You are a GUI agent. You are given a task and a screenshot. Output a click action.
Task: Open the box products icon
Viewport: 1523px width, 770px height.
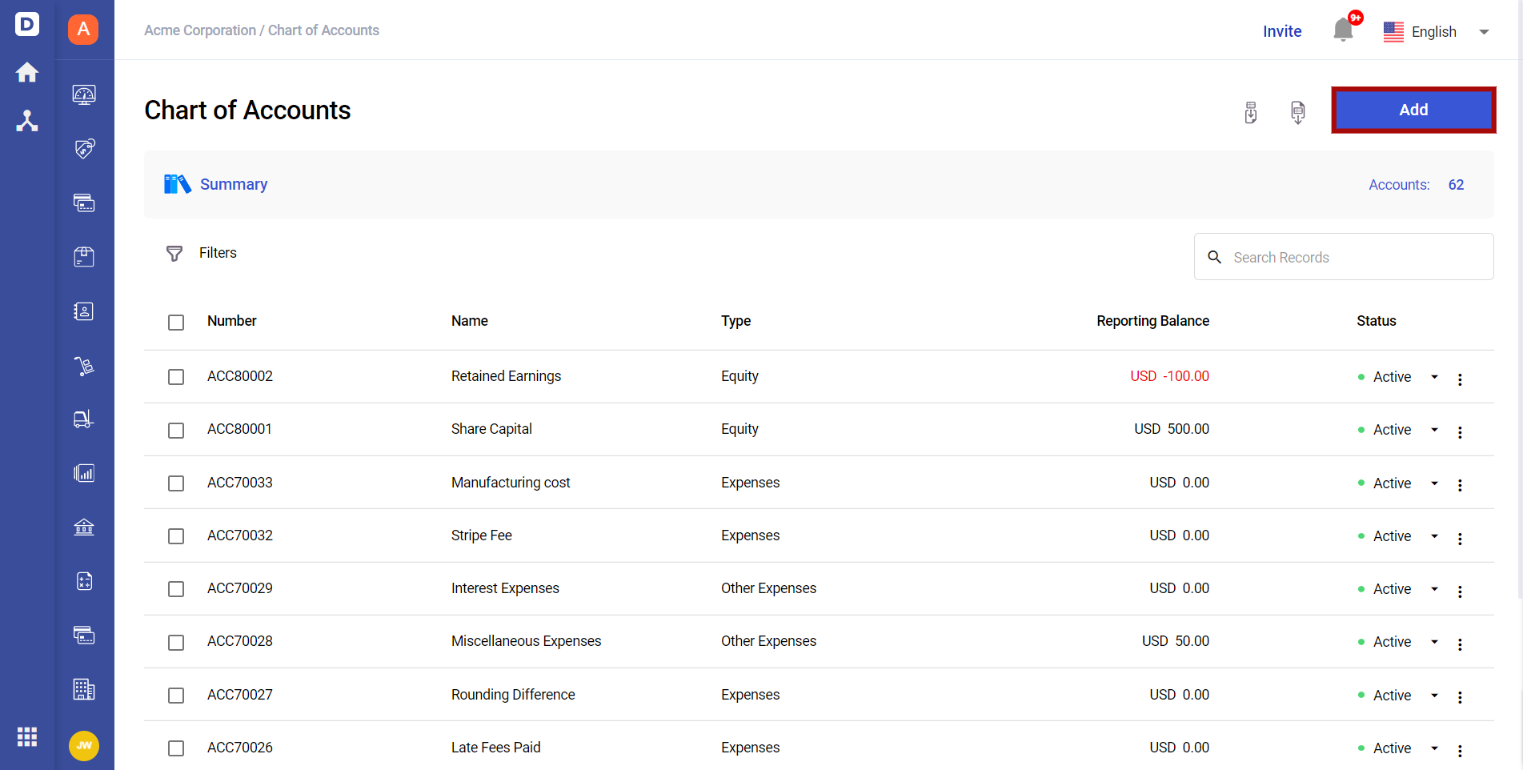[84, 257]
